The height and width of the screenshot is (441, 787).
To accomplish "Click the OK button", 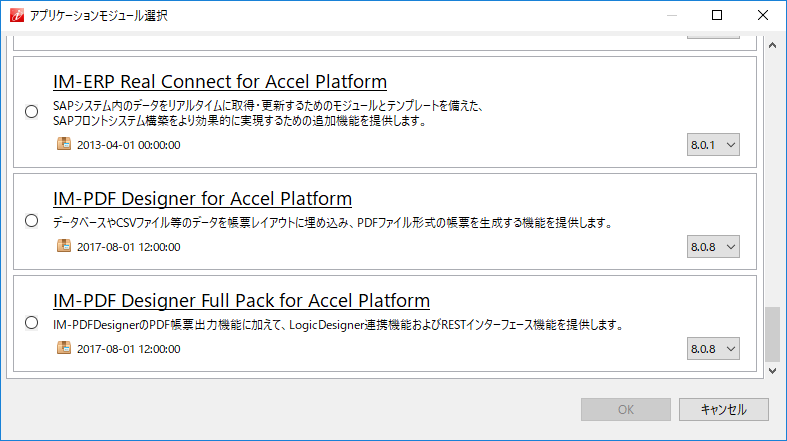I will [626, 409].
